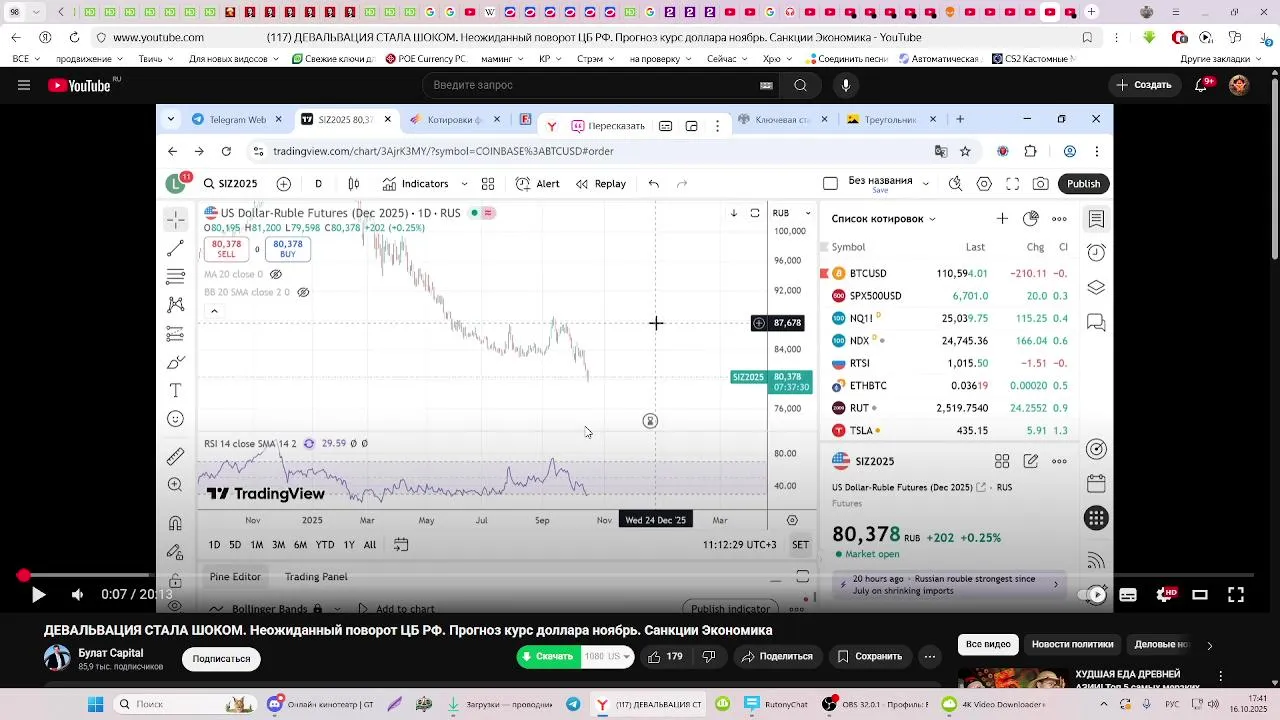Add symbol to compare plus button

[x=284, y=184]
